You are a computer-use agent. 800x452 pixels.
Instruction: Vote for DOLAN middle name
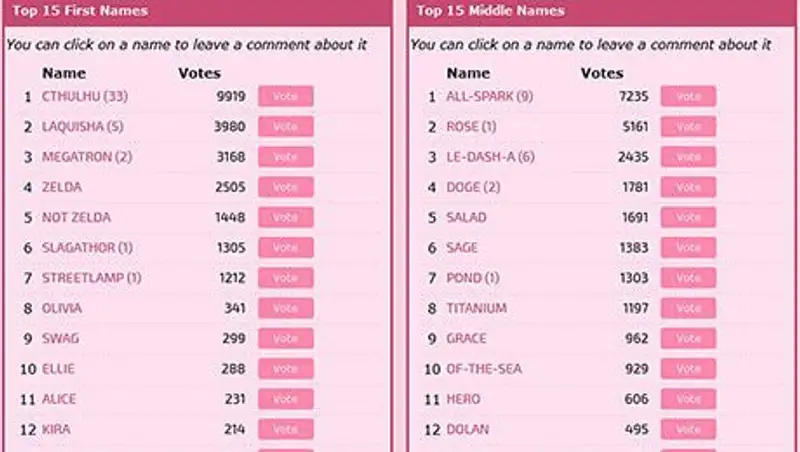click(x=688, y=429)
